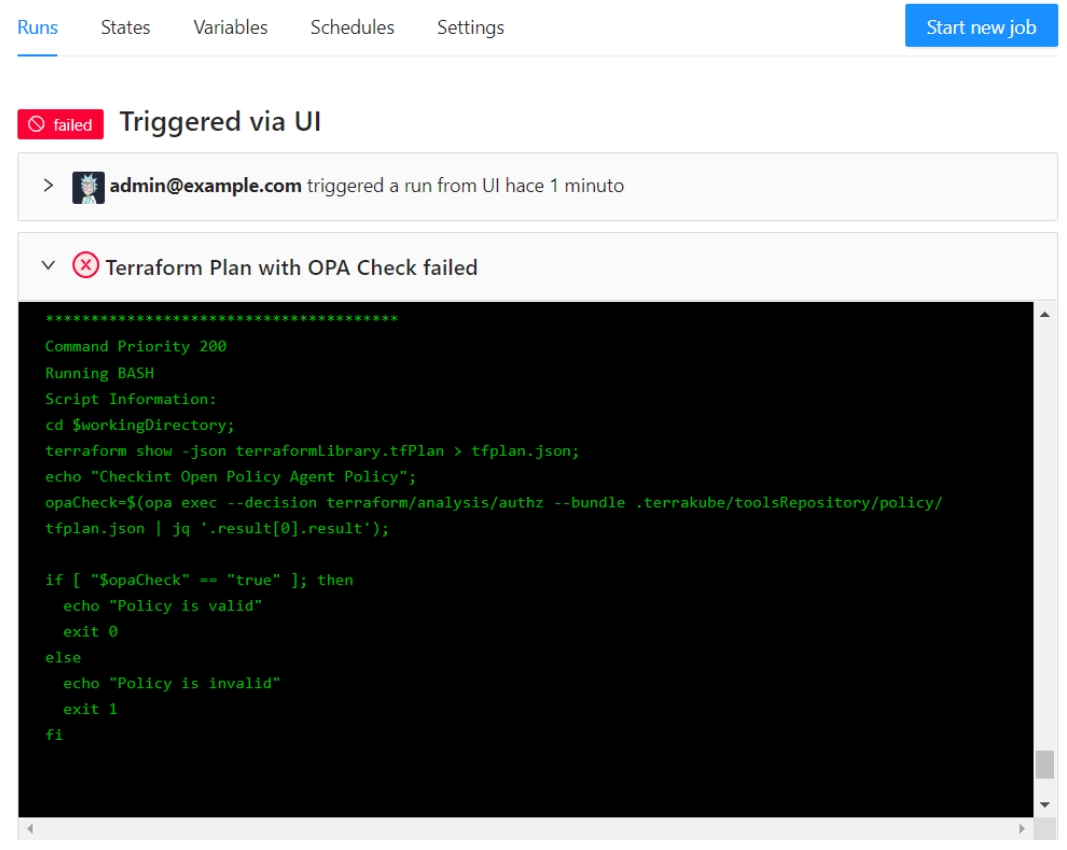The image size is (1067, 850).
Task: Switch to the Runs tab
Action: (37, 27)
